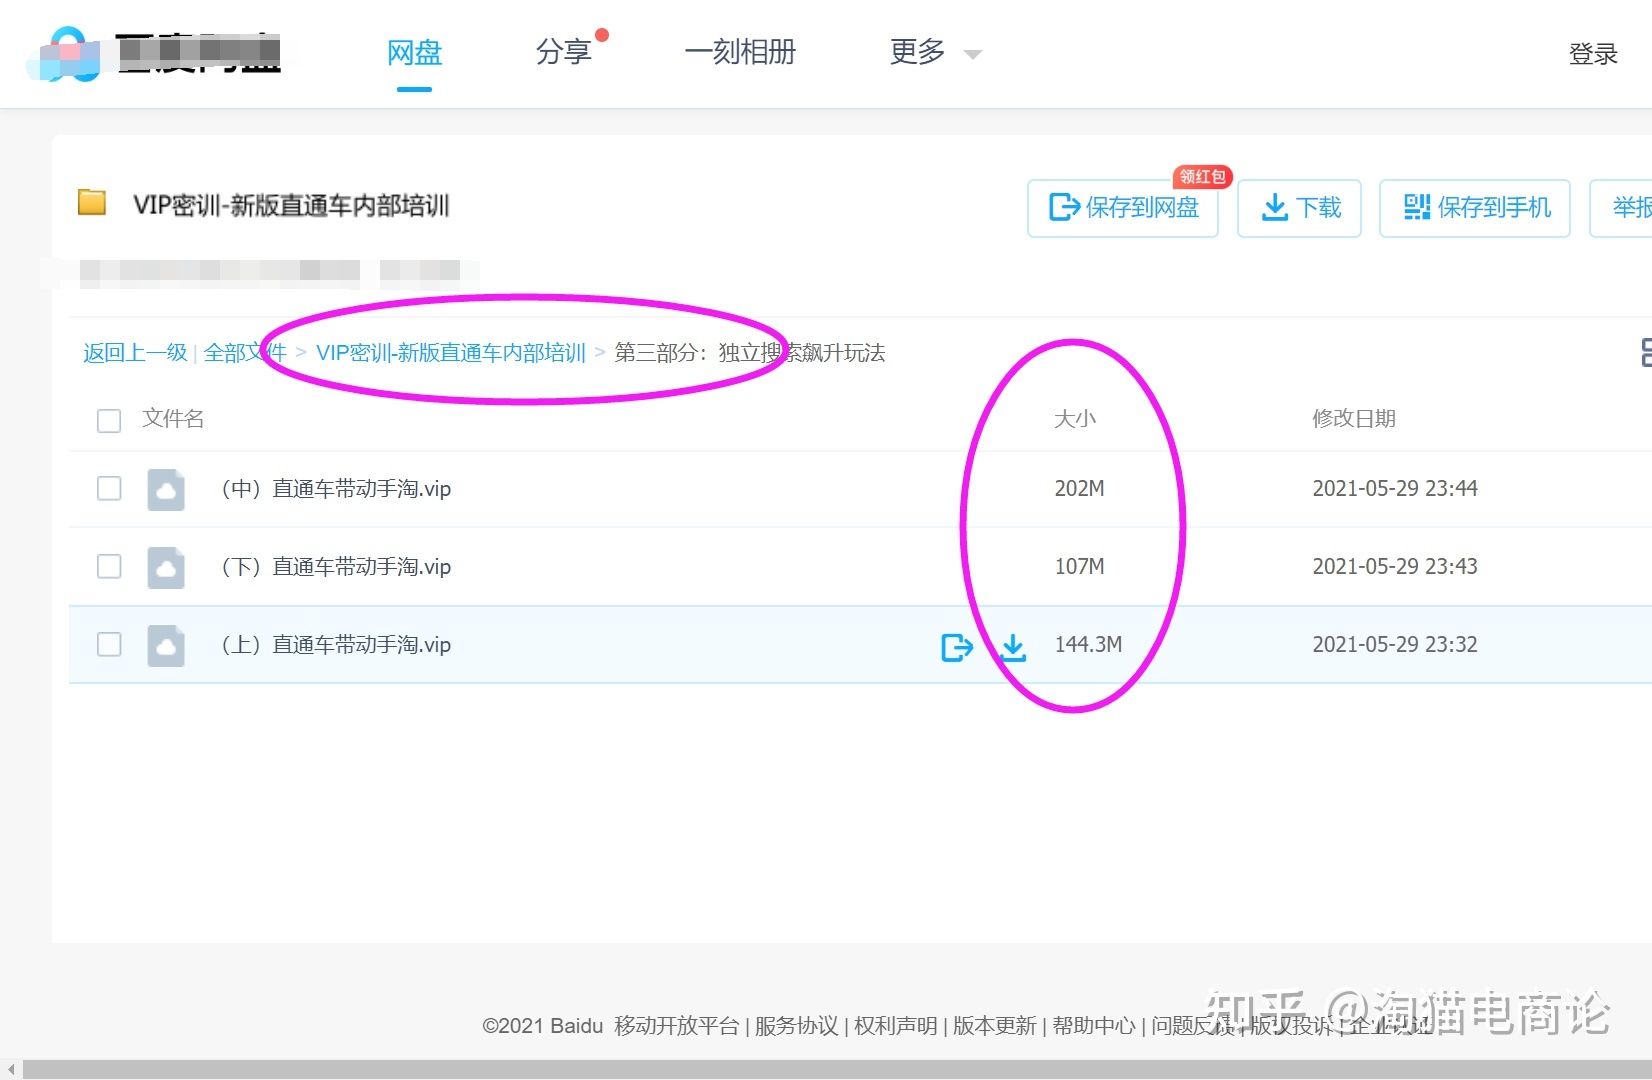Open the 网盘 tab
Image resolution: width=1652 pixels, height=1080 pixels.
[414, 52]
